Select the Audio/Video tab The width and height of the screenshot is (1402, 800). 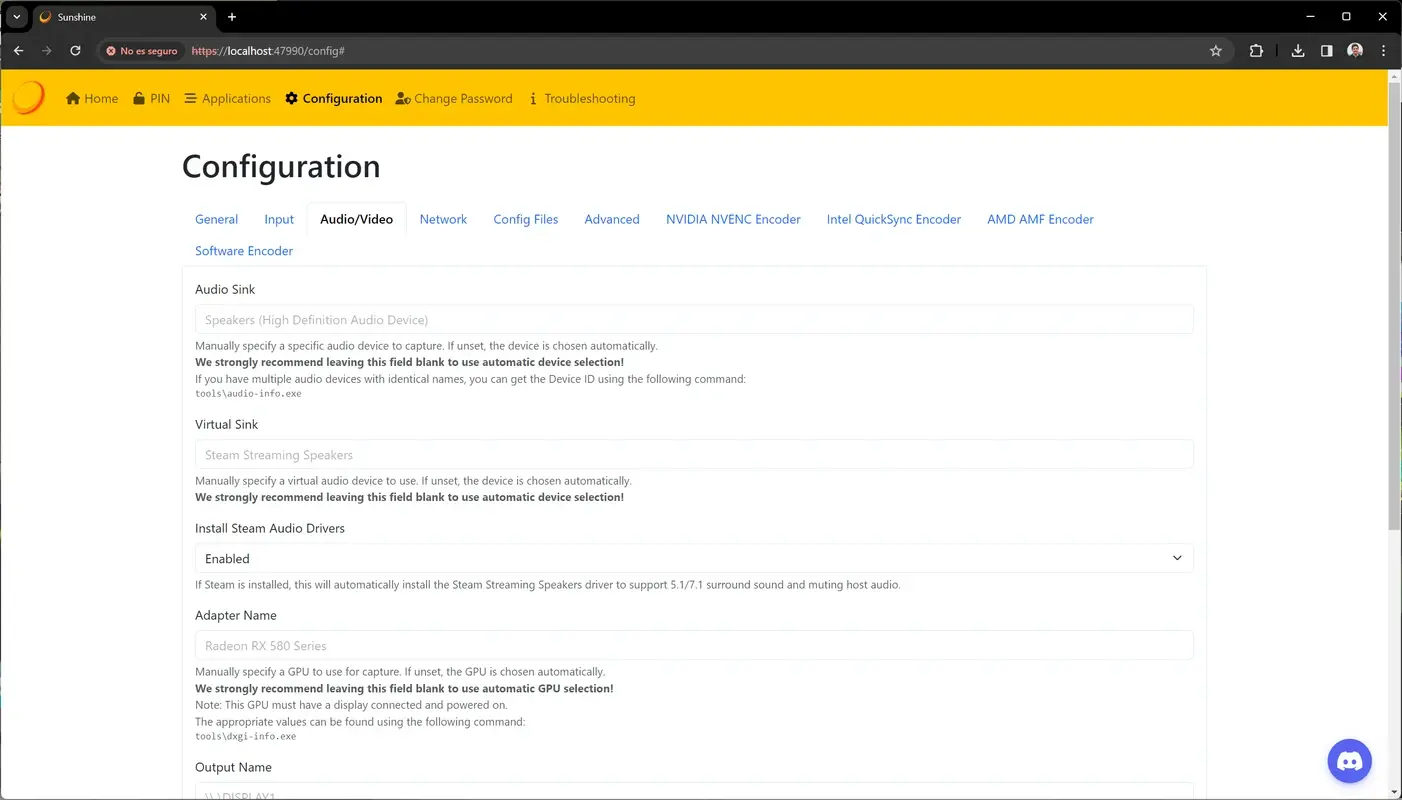click(356, 219)
